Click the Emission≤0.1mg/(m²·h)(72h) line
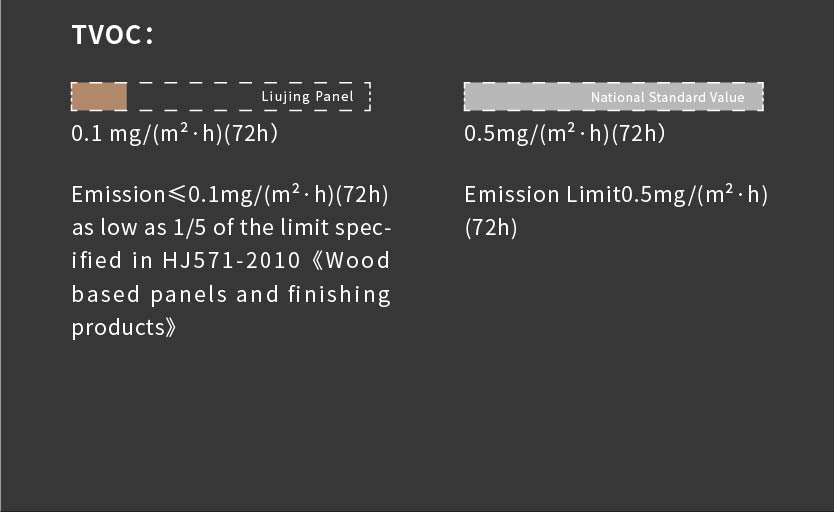834x512 pixels. (x=230, y=195)
